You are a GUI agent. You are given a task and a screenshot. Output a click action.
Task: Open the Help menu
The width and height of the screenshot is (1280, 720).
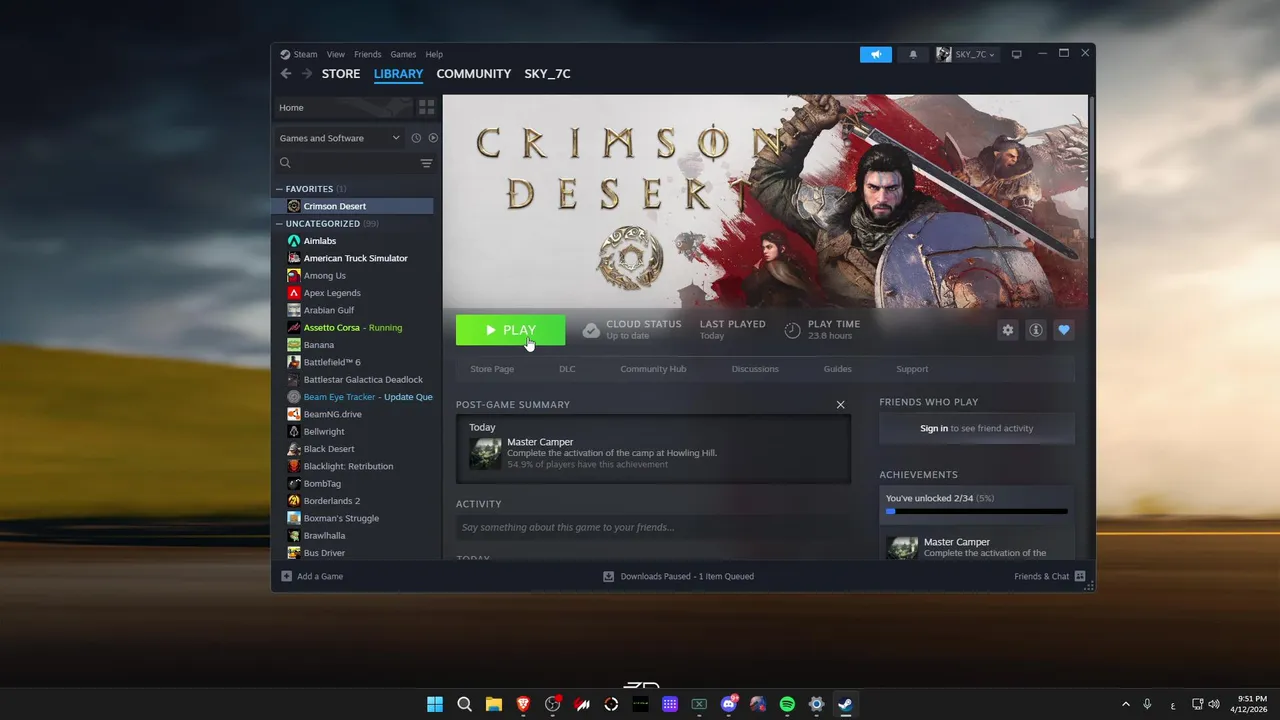(434, 54)
